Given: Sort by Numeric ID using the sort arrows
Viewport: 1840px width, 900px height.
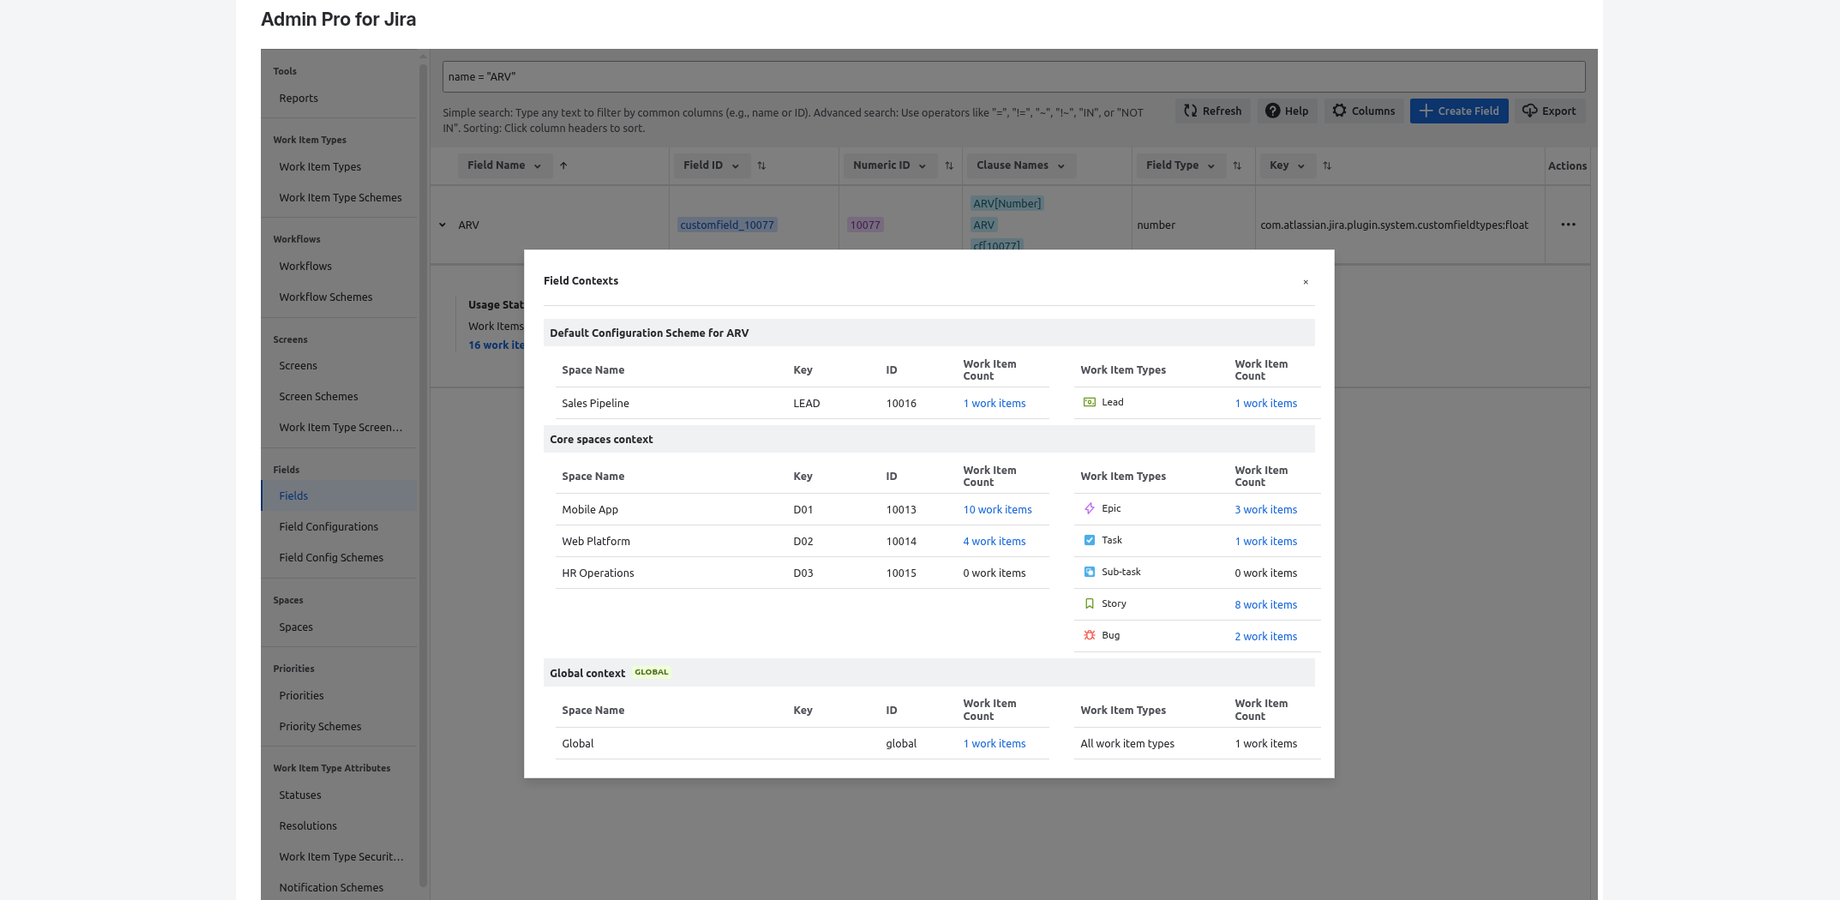Looking at the screenshot, I should click(x=949, y=166).
